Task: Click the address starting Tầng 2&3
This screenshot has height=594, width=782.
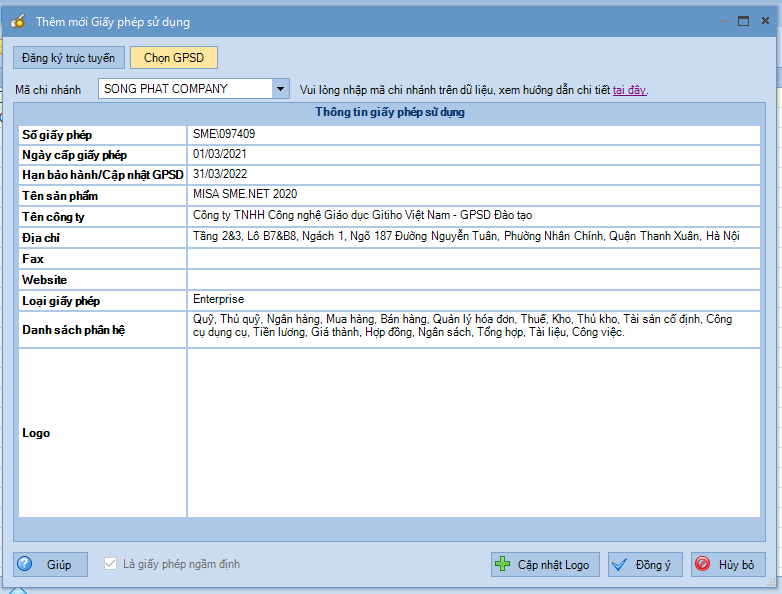Action: point(466,236)
